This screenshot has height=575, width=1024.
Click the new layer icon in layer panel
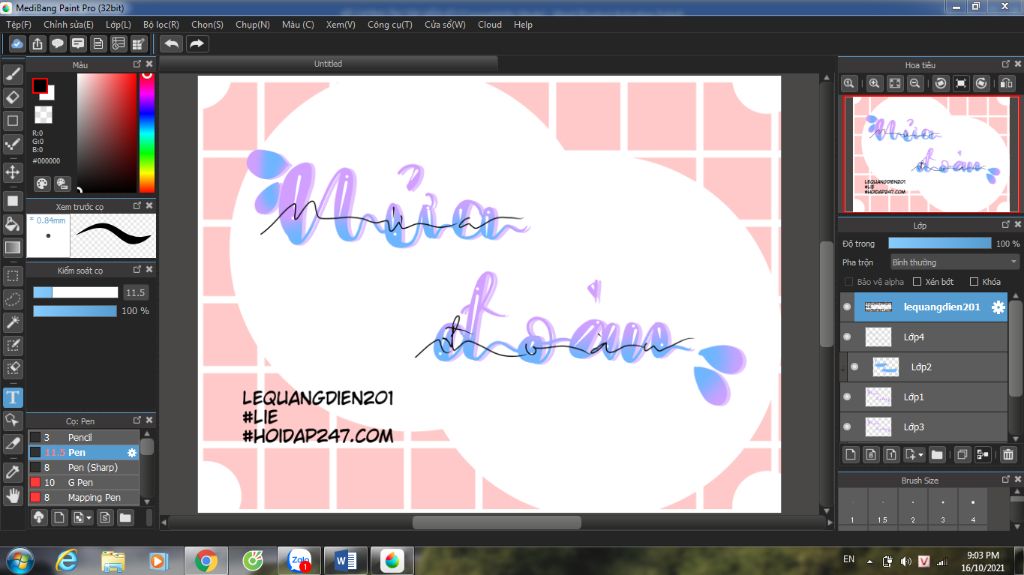[x=850, y=455]
